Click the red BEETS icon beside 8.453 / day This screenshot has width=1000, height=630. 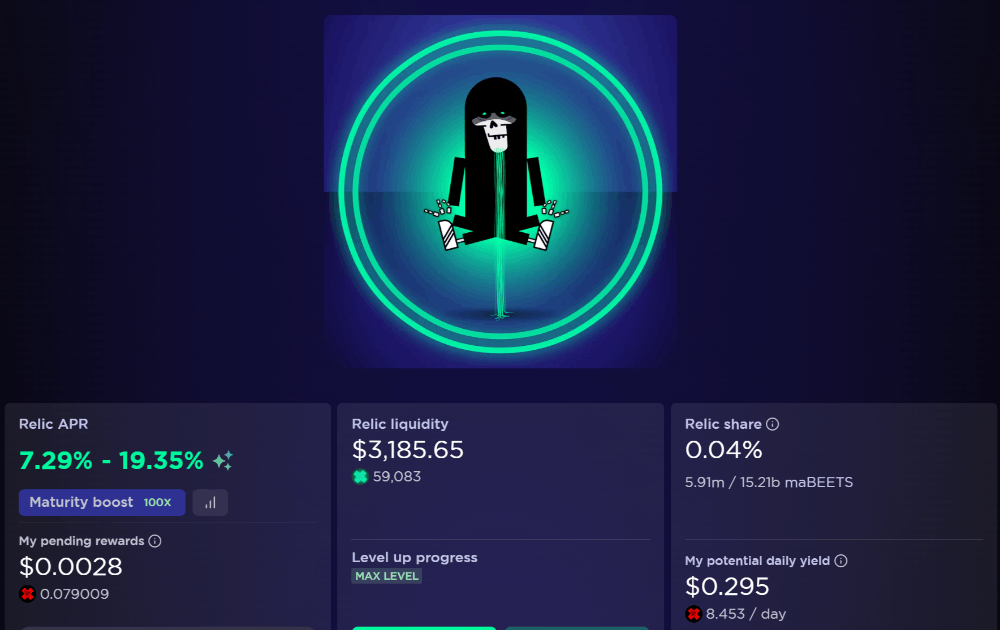(x=693, y=613)
